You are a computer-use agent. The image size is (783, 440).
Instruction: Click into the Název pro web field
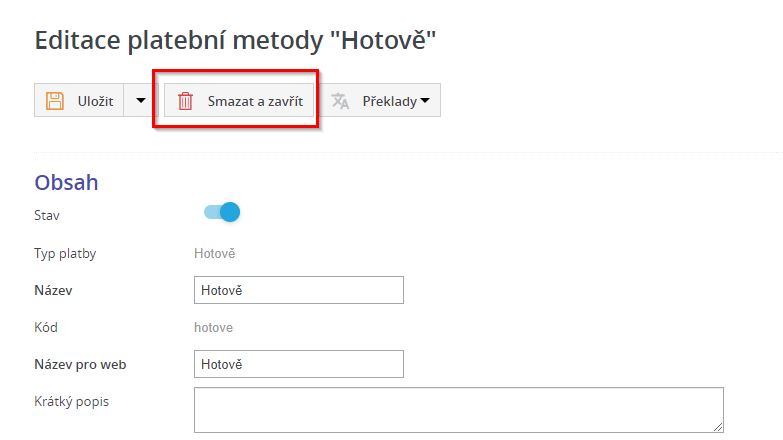click(298, 364)
